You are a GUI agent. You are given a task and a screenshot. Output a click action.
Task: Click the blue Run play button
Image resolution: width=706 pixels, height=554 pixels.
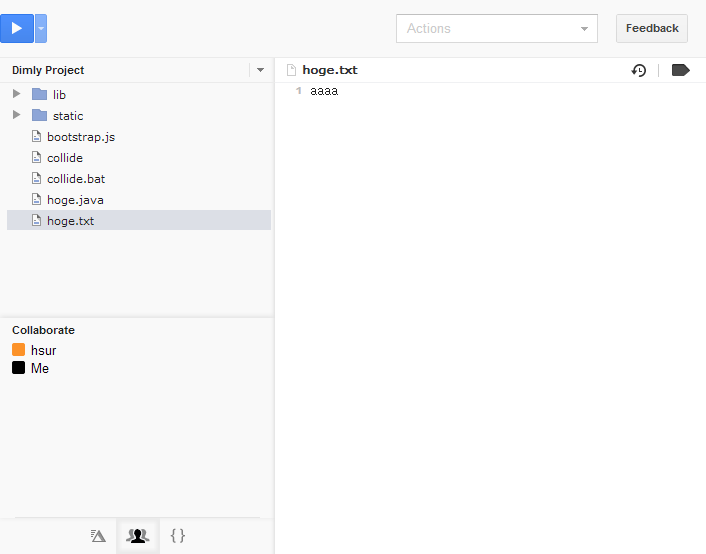(x=17, y=28)
